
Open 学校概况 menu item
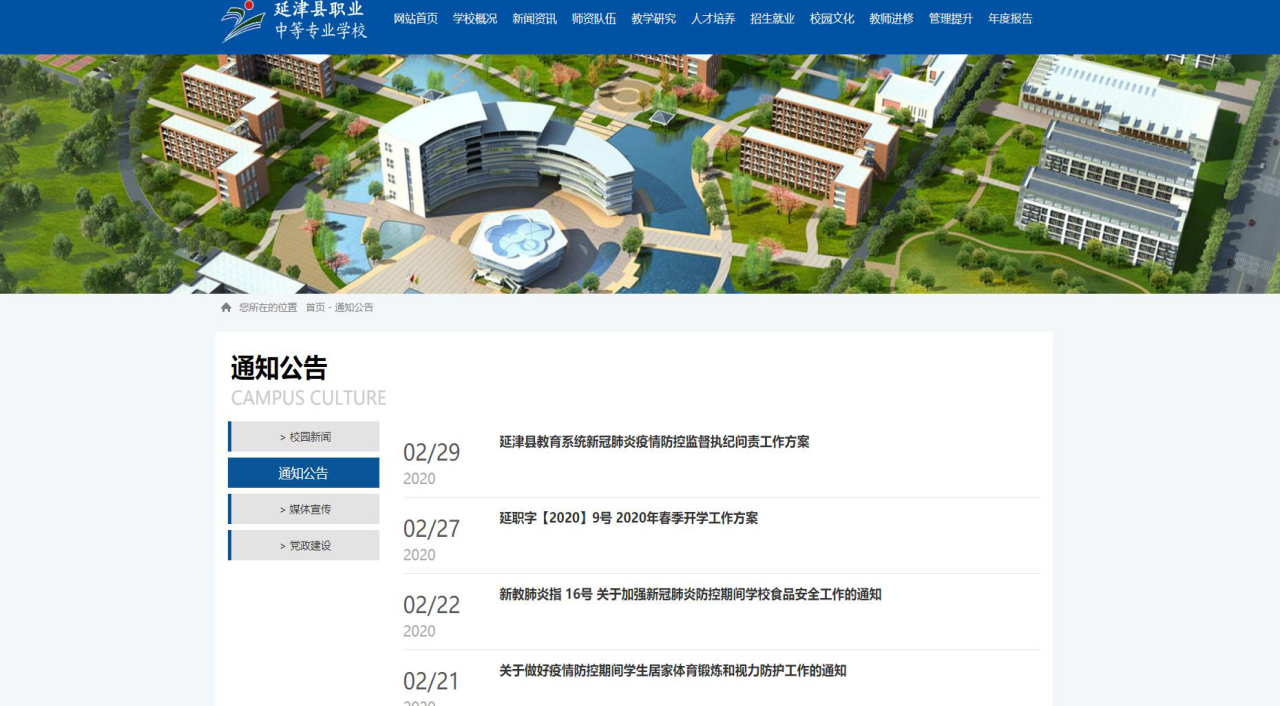coord(475,19)
